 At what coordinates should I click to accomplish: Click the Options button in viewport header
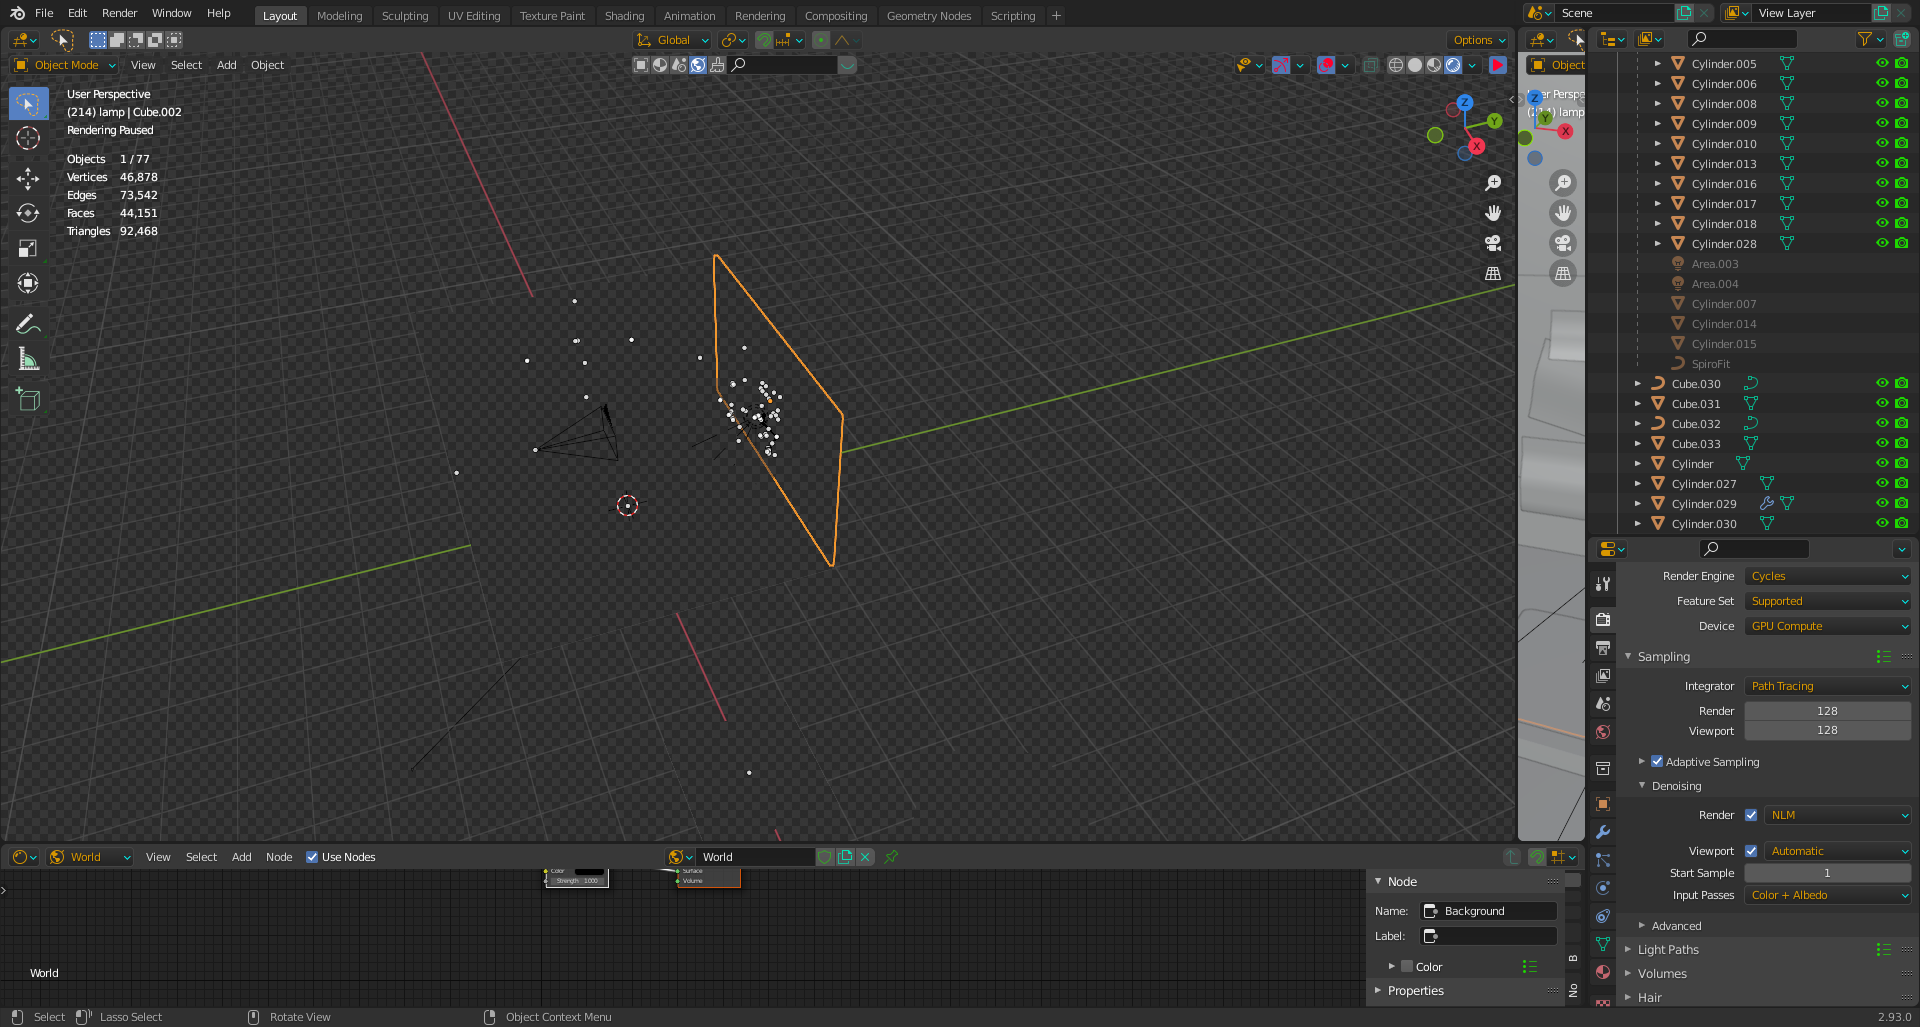(x=1478, y=40)
